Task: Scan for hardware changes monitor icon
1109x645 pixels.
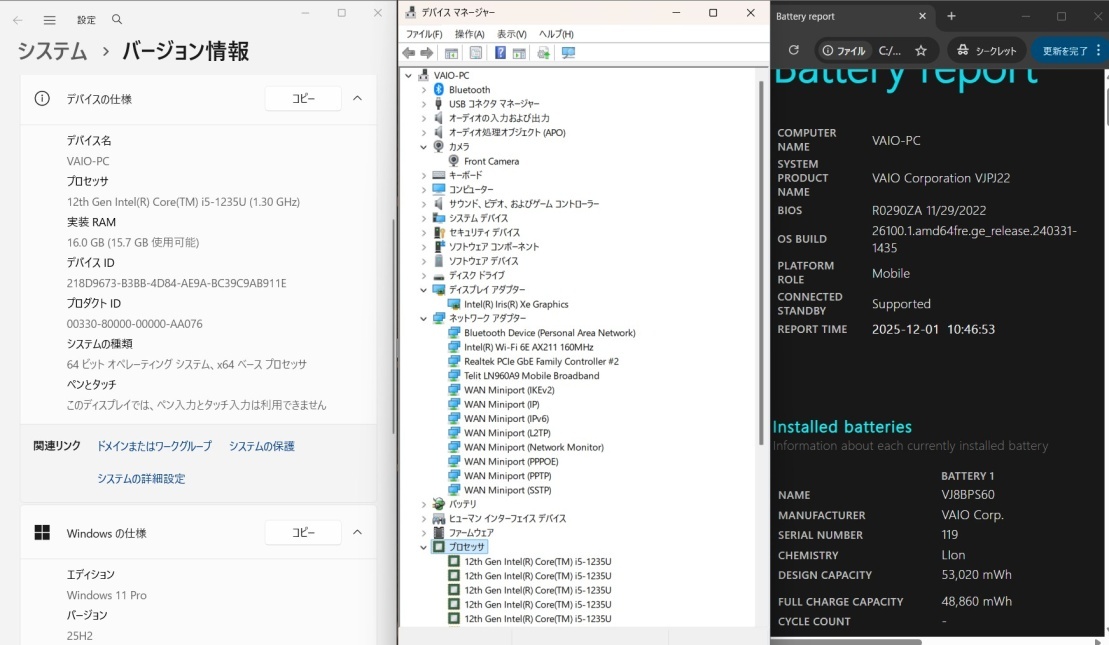Action: tap(568, 53)
